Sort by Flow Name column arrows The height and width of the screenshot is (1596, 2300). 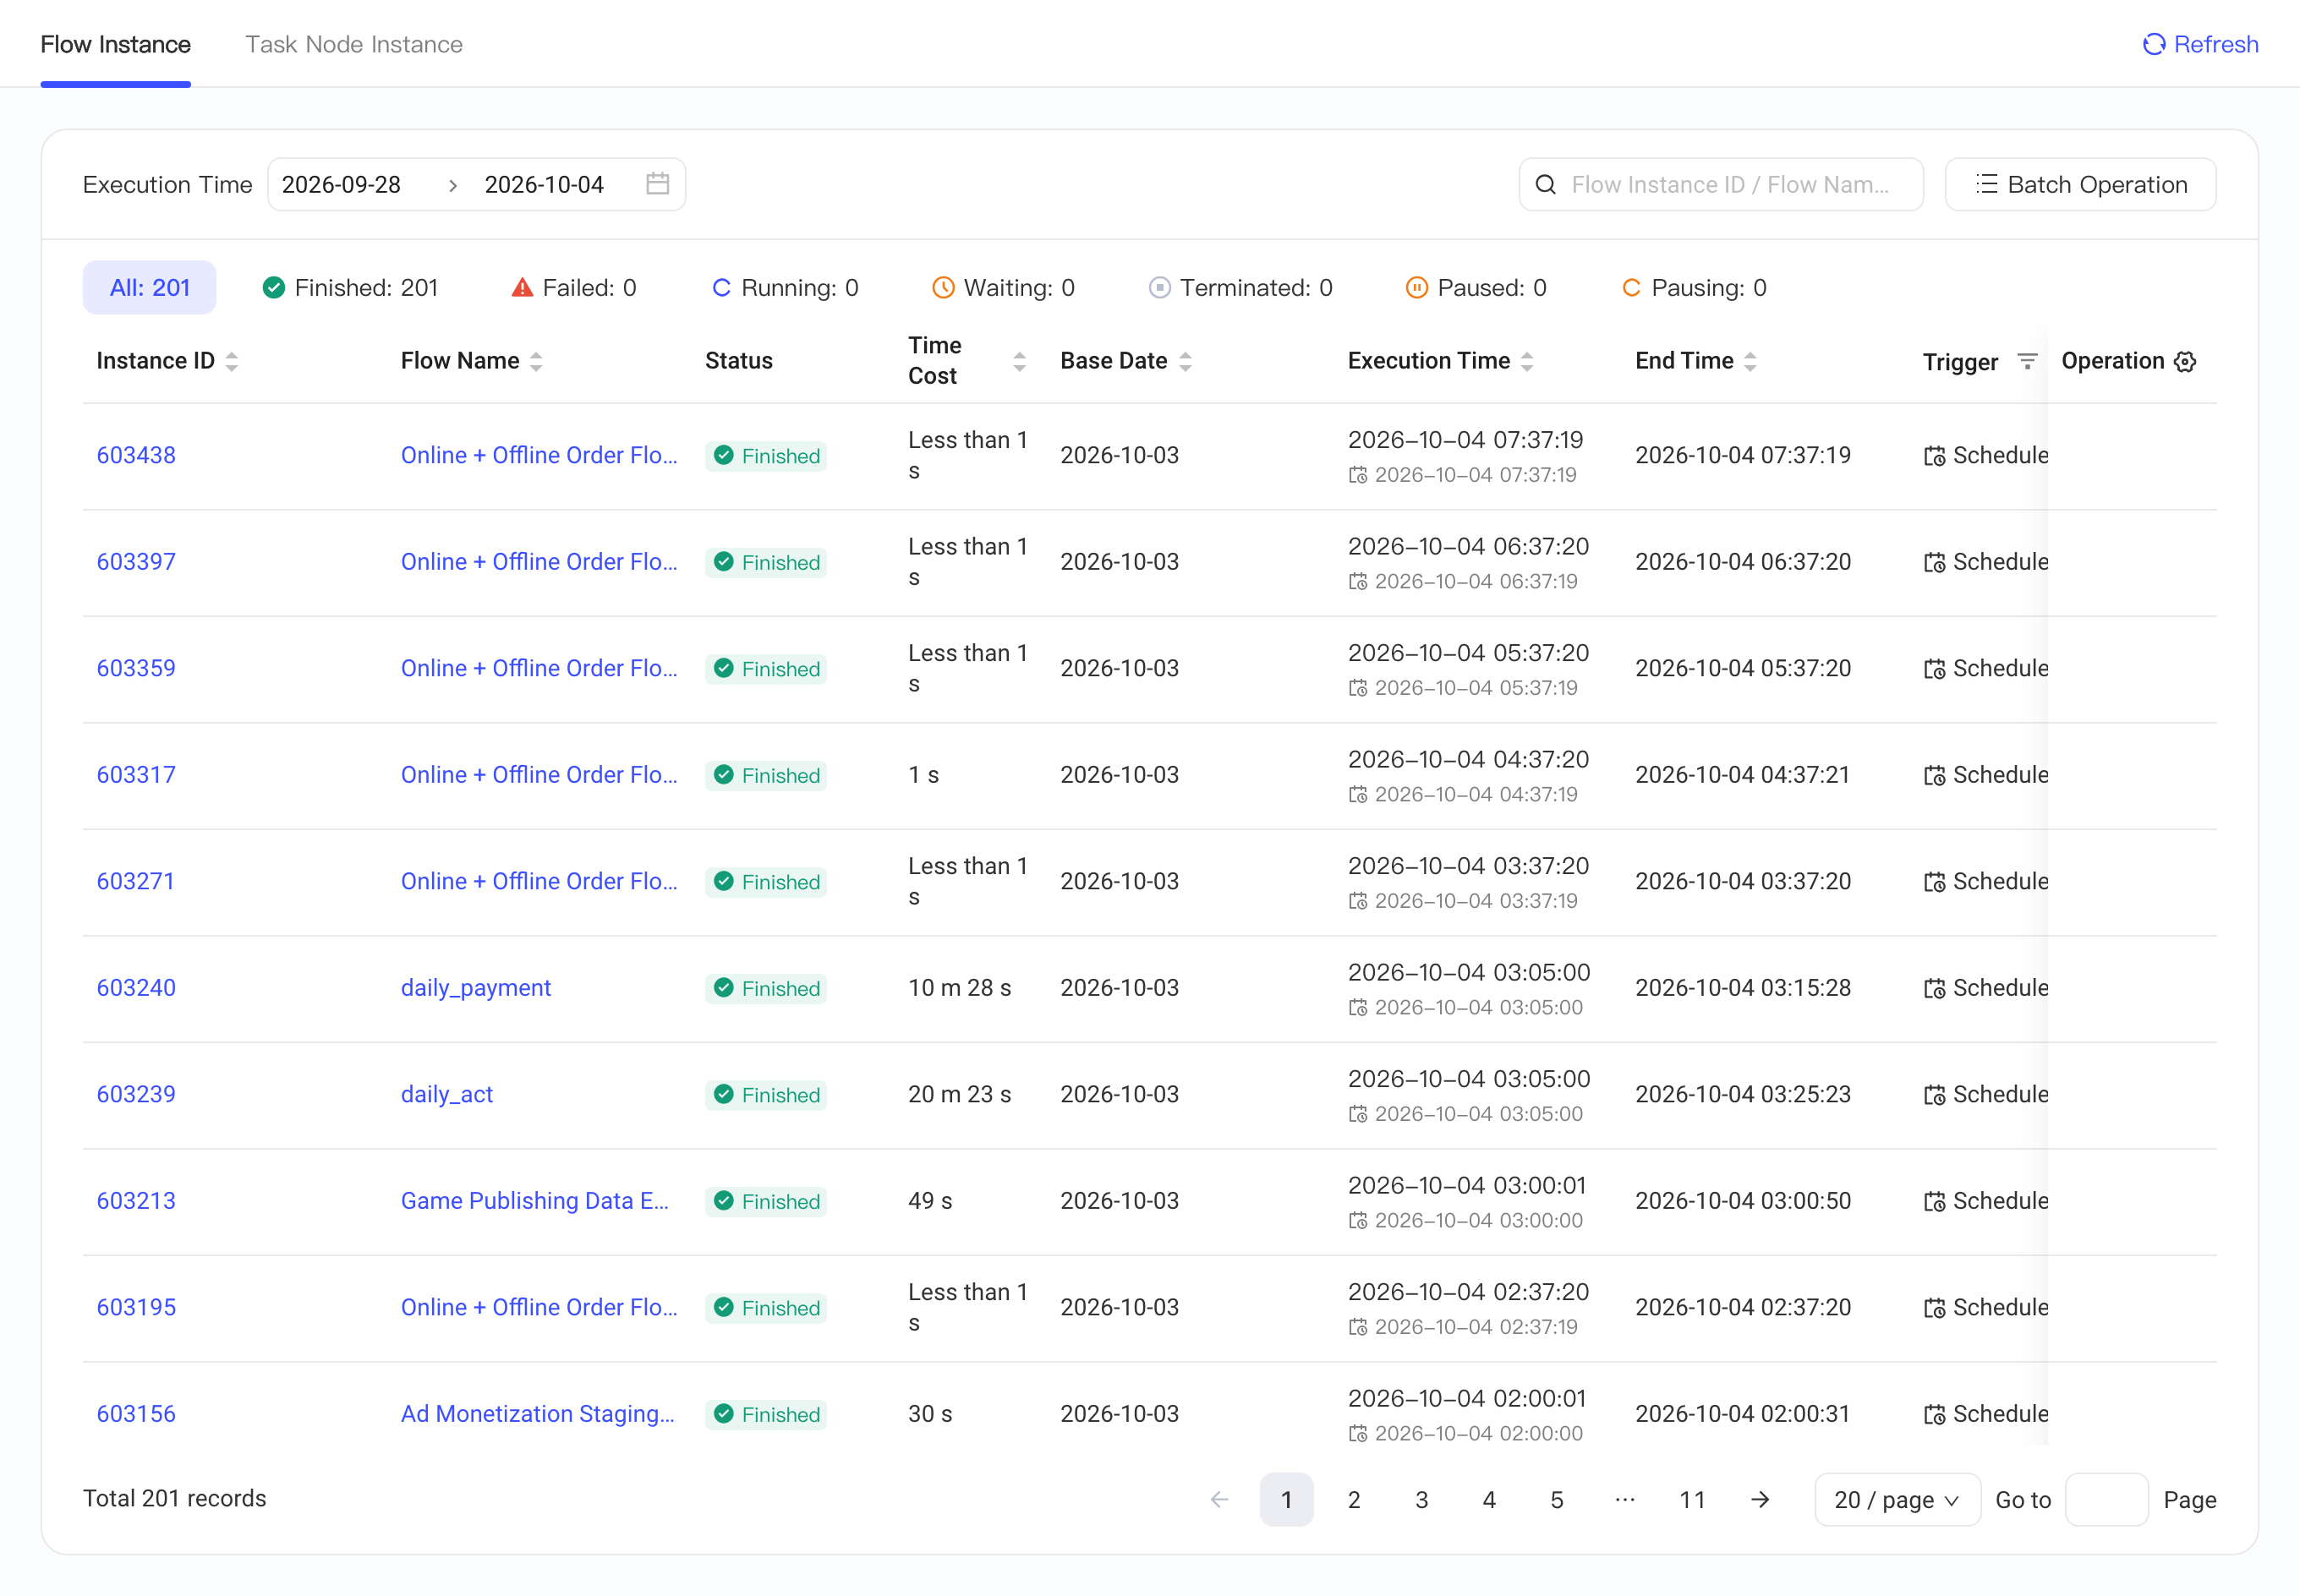pyautogui.click(x=536, y=361)
